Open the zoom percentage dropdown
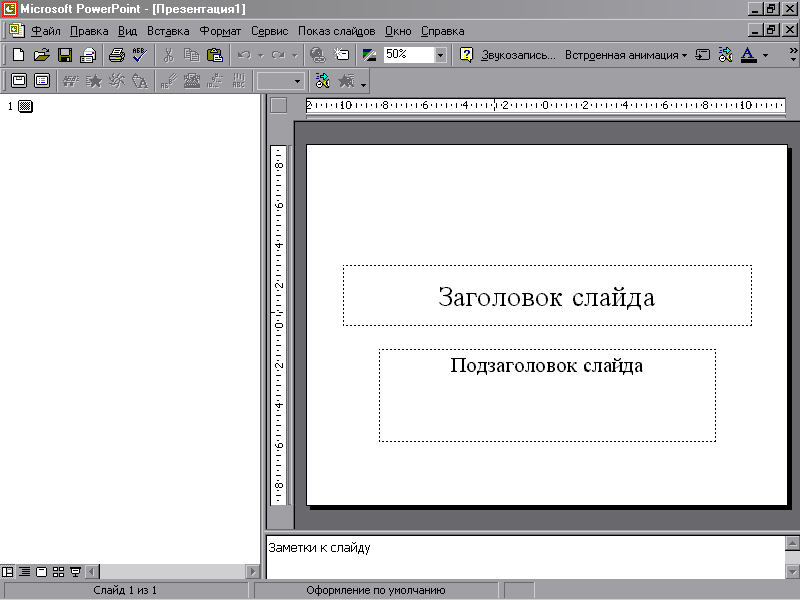The height and width of the screenshot is (600, 800). 441,55
